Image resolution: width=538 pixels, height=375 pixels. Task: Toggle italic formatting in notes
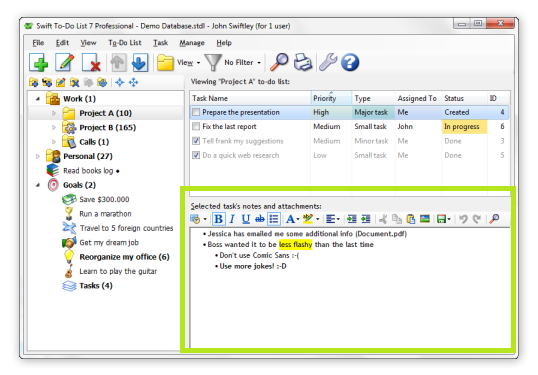pyautogui.click(x=232, y=219)
